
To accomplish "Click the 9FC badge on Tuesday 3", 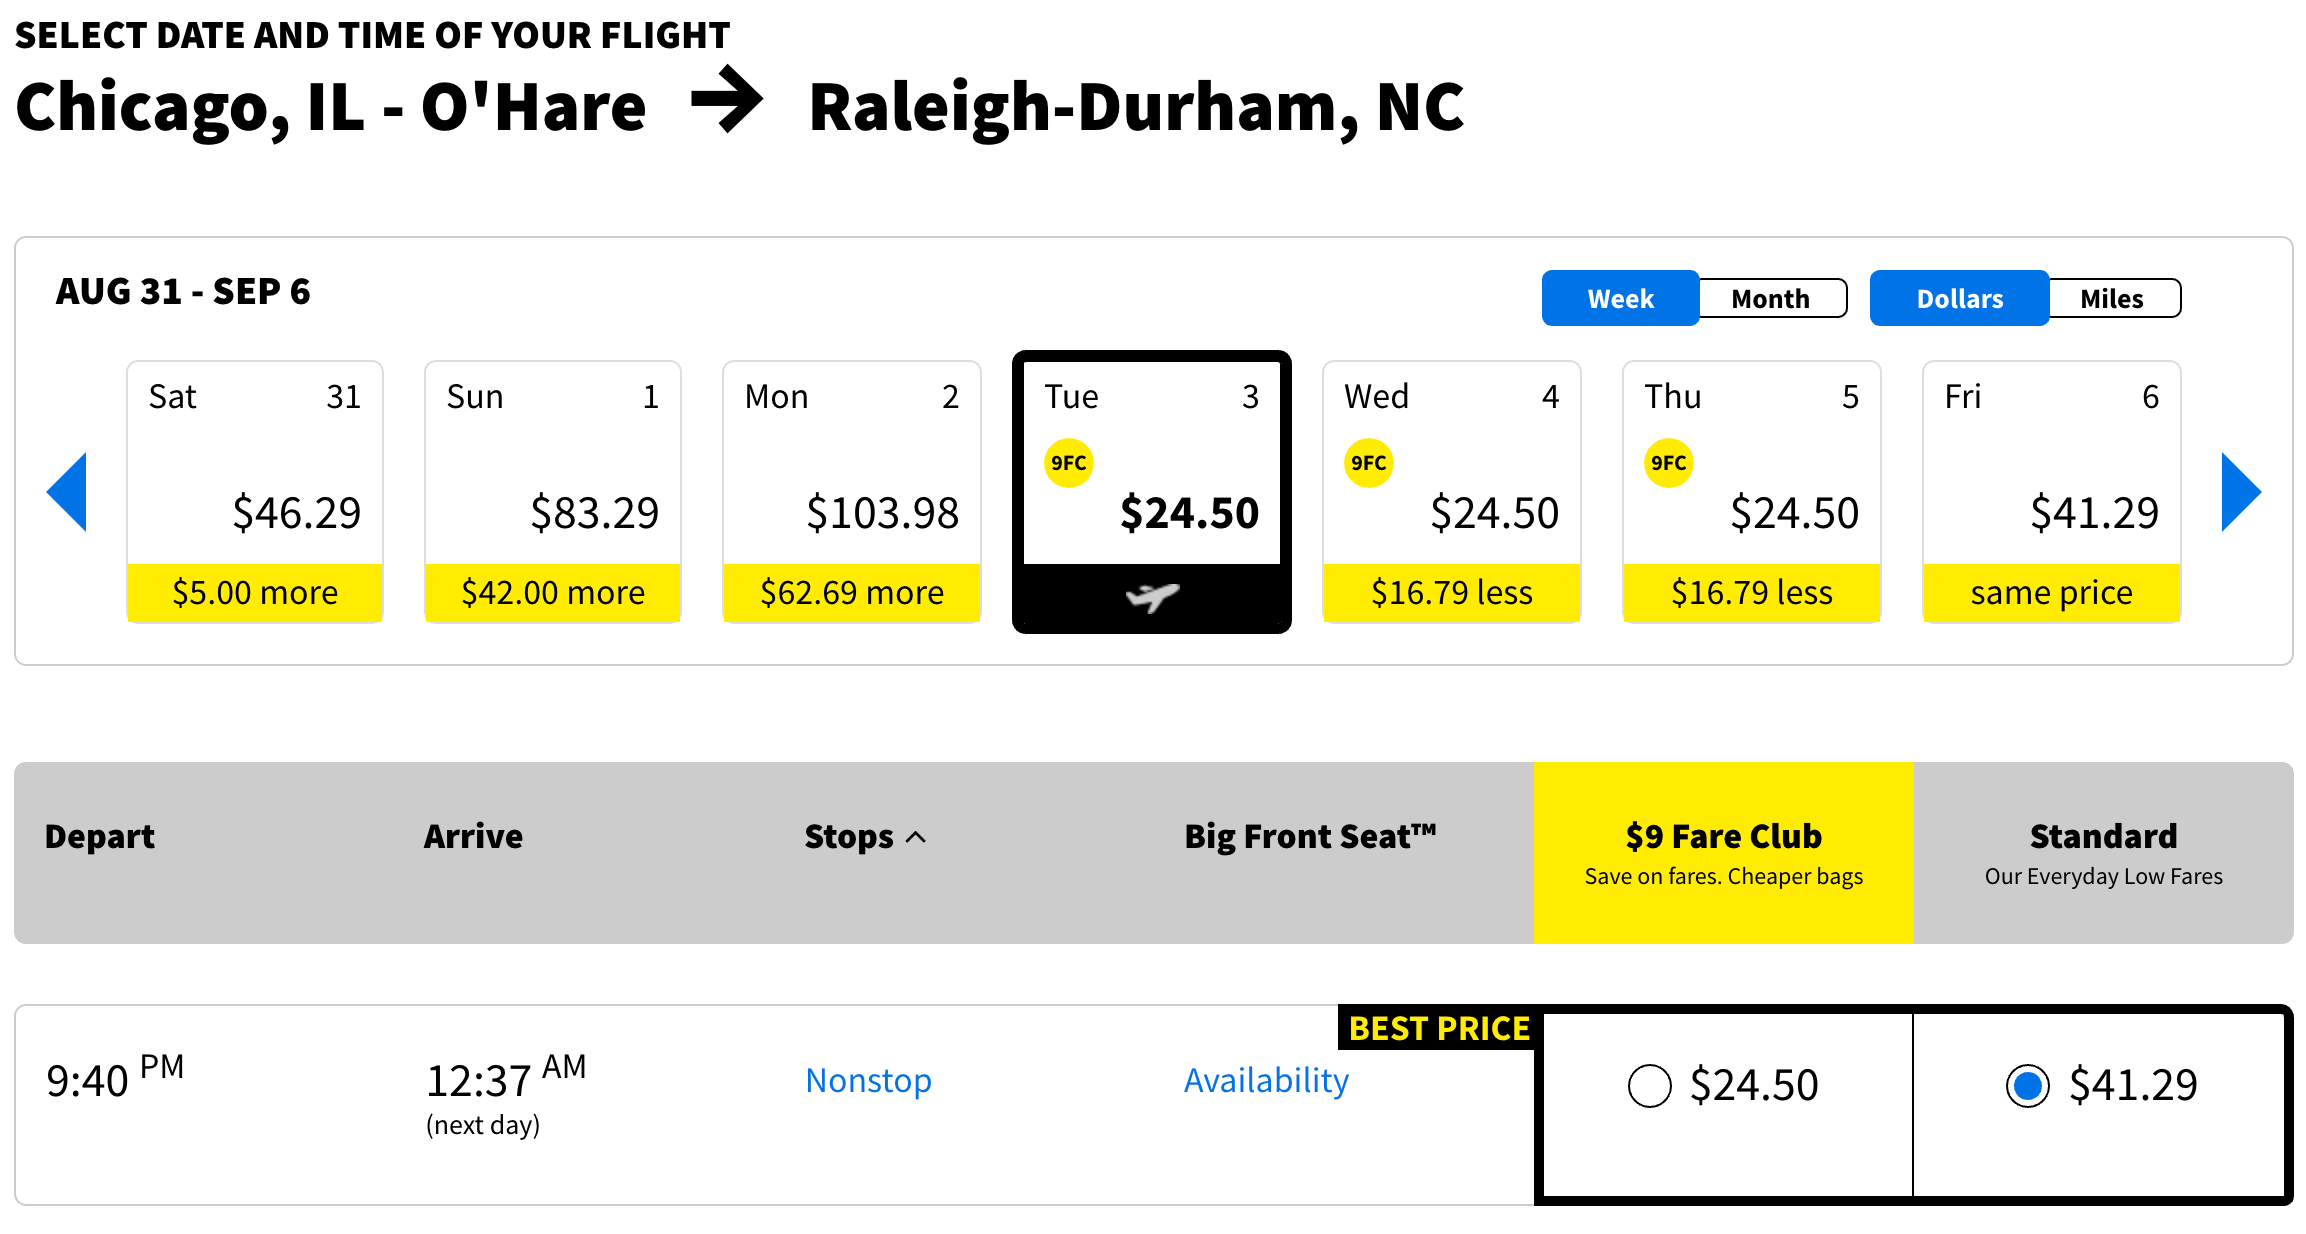I will [1068, 463].
